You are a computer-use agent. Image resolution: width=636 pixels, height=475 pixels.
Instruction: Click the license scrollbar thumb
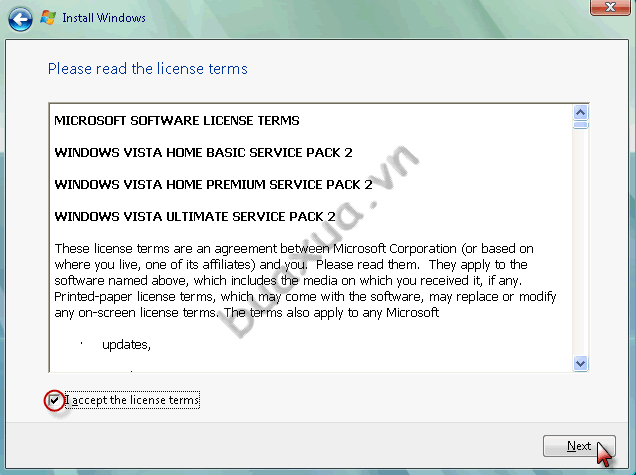(580, 125)
